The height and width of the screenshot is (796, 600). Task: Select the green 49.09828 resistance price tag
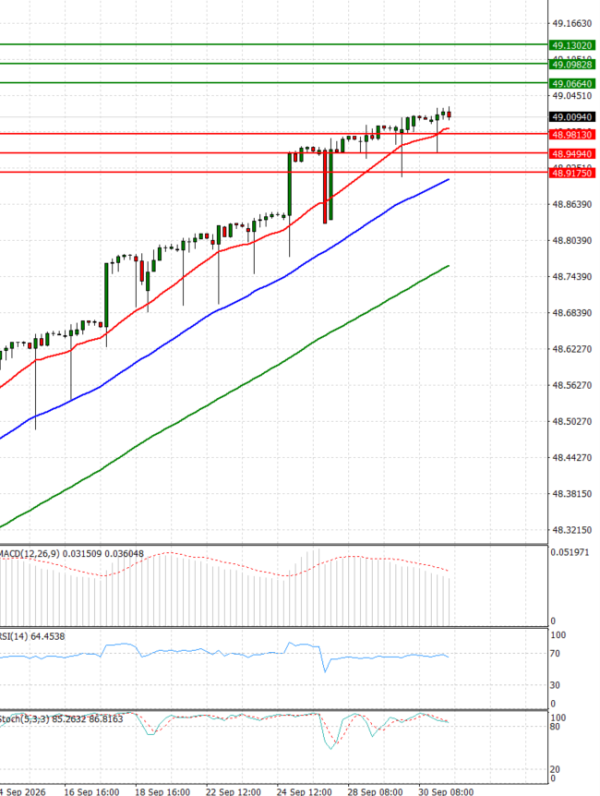coord(572,64)
